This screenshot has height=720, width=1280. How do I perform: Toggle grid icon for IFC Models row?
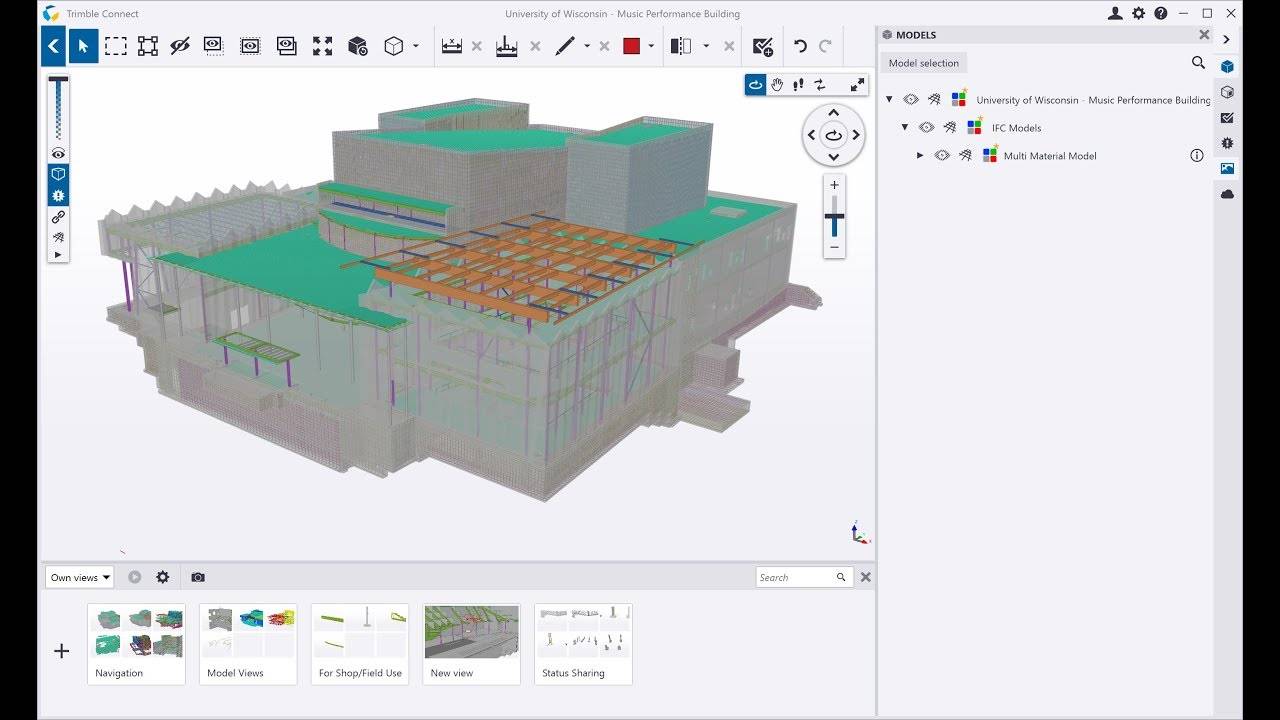click(950, 128)
